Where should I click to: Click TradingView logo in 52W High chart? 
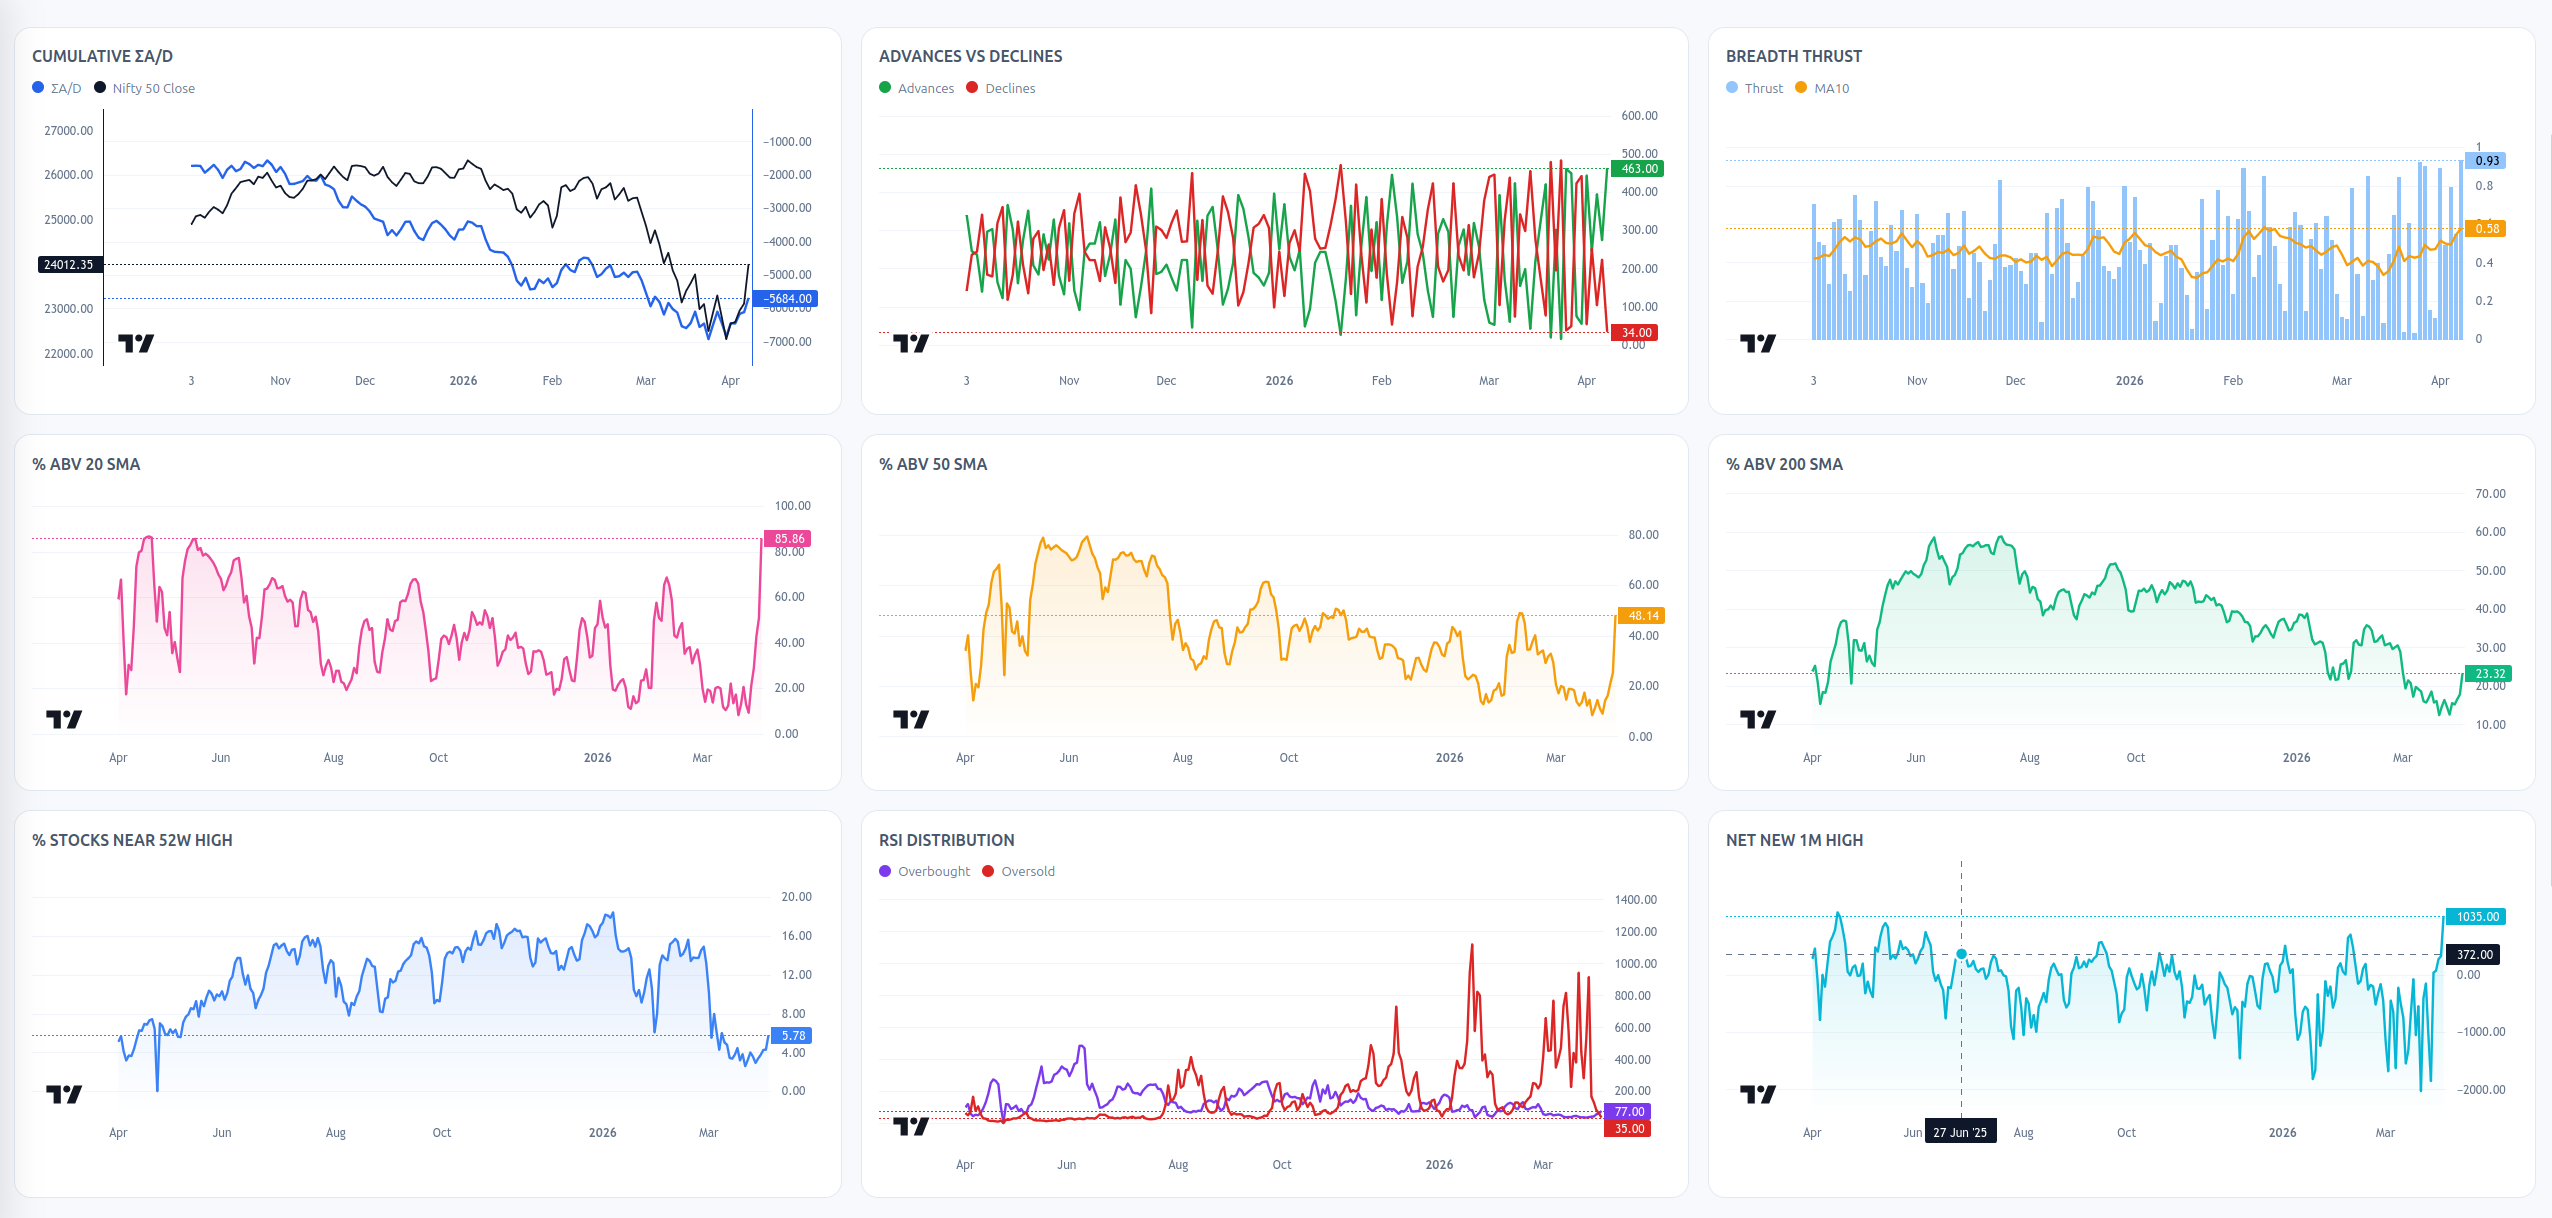pyautogui.click(x=64, y=1094)
